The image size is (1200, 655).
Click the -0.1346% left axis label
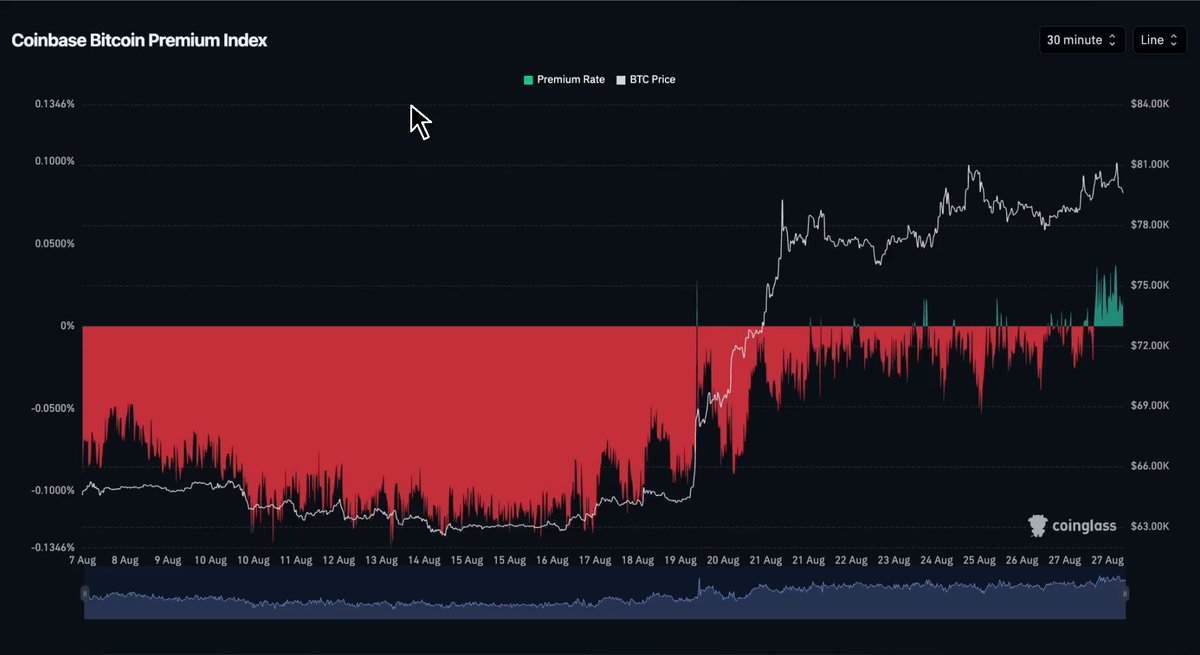click(52, 547)
